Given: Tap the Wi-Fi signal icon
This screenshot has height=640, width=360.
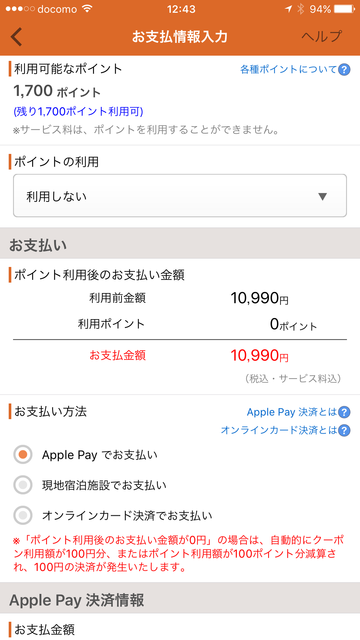Looking at the screenshot, I should [x=87, y=9].
